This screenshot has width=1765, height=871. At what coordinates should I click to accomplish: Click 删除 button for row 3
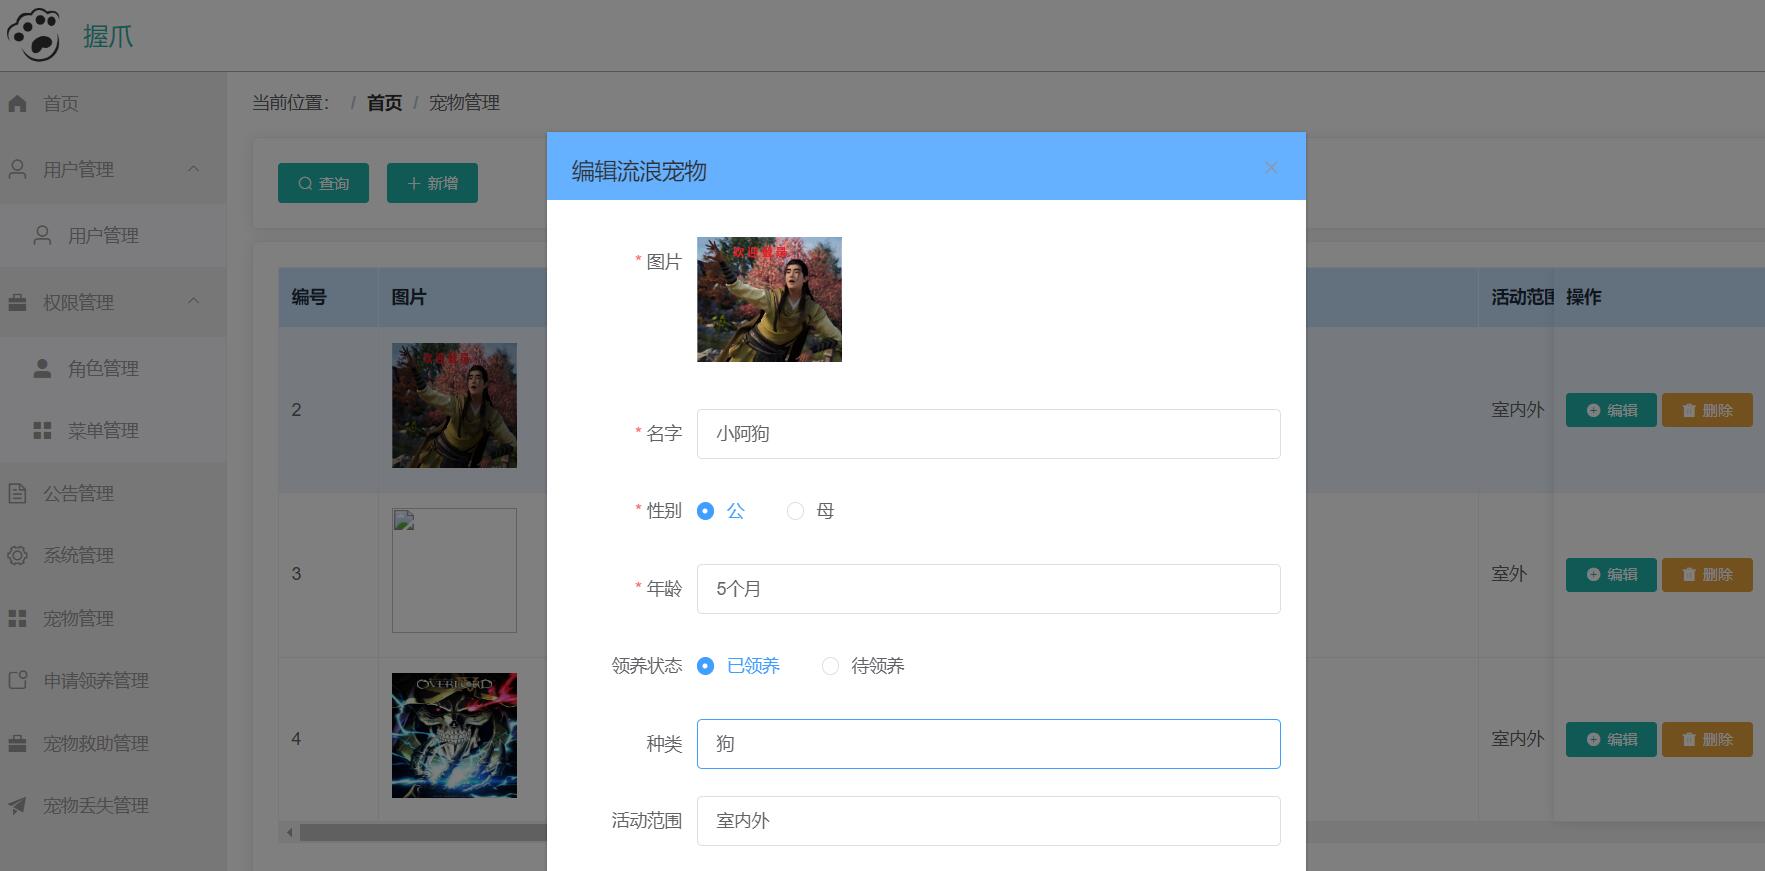1707,574
